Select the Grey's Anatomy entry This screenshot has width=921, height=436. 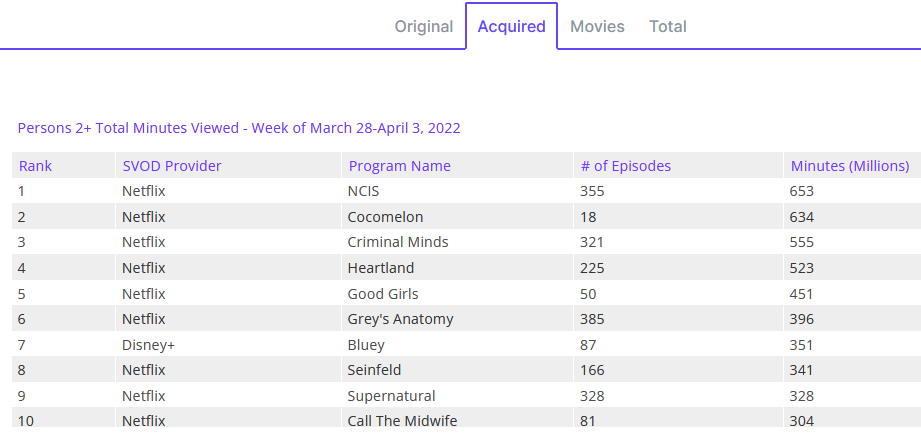click(400, 319)
